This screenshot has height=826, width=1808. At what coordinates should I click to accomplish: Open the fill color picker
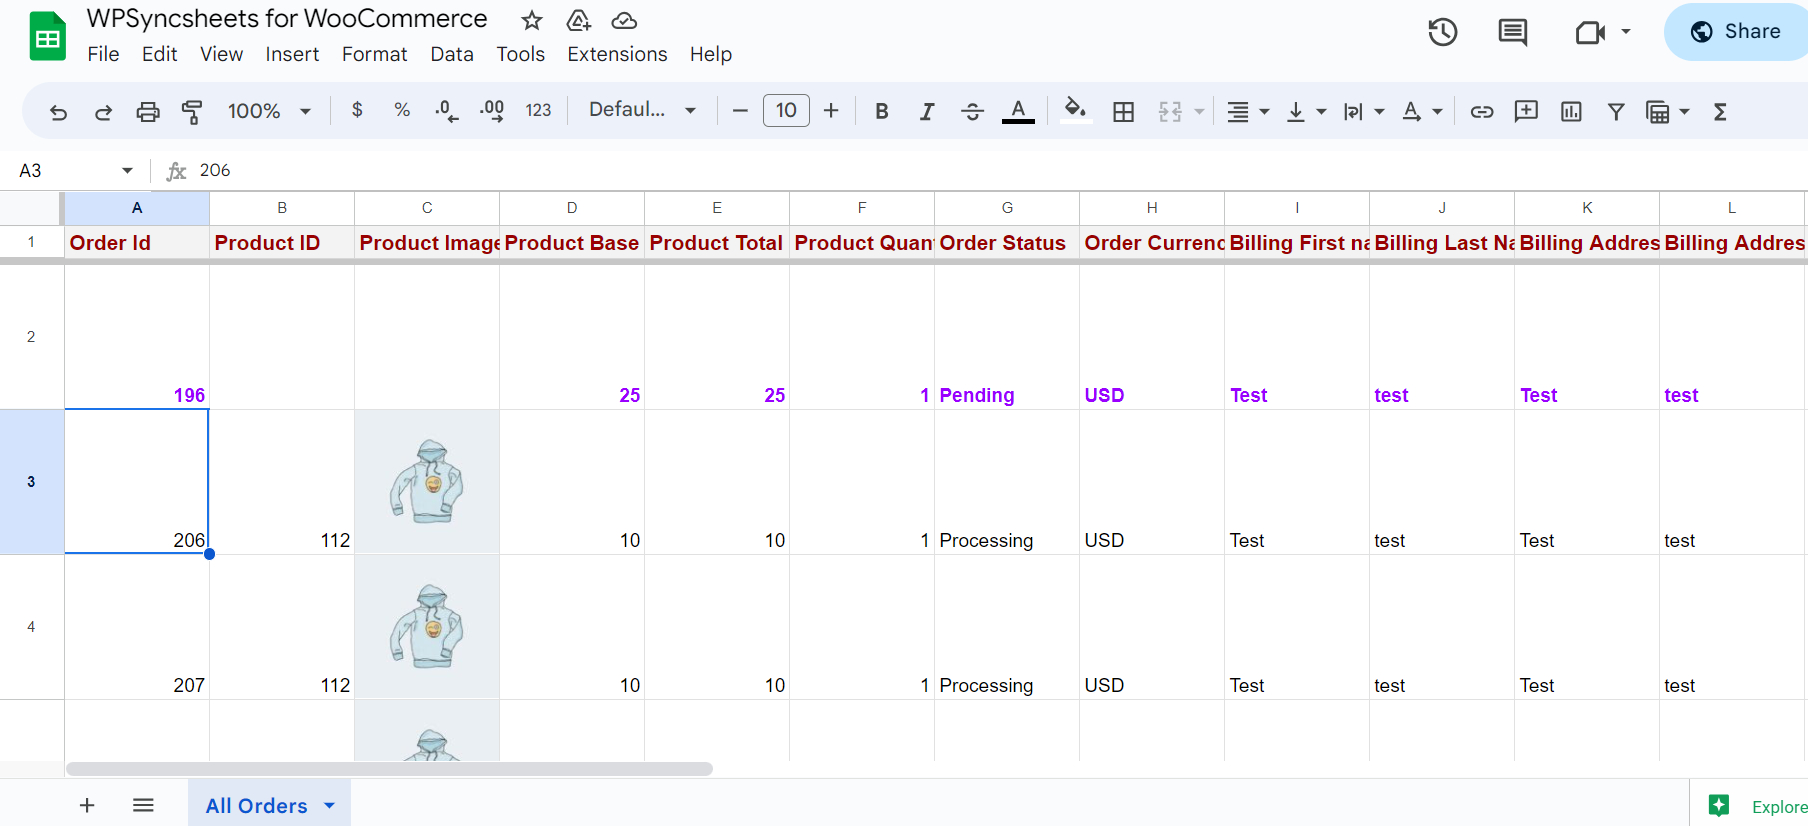point(1075,110)
